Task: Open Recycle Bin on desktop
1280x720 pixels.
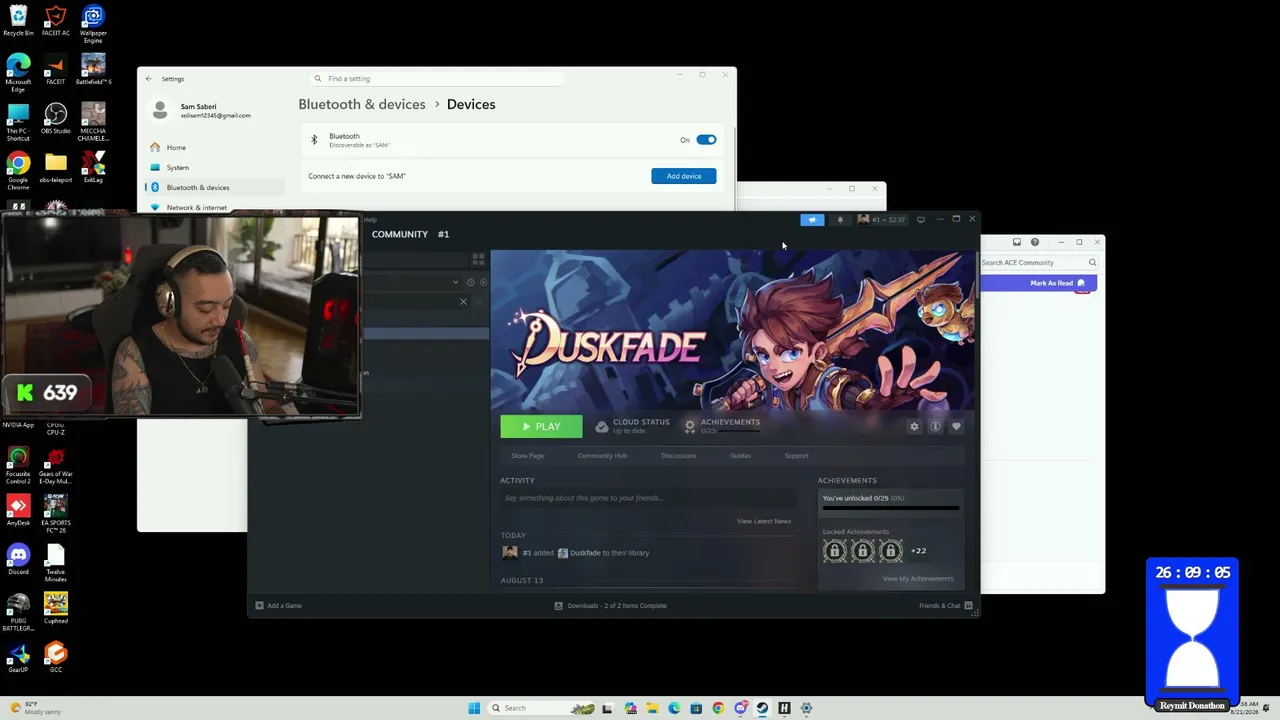Action: tap(18, 21)
